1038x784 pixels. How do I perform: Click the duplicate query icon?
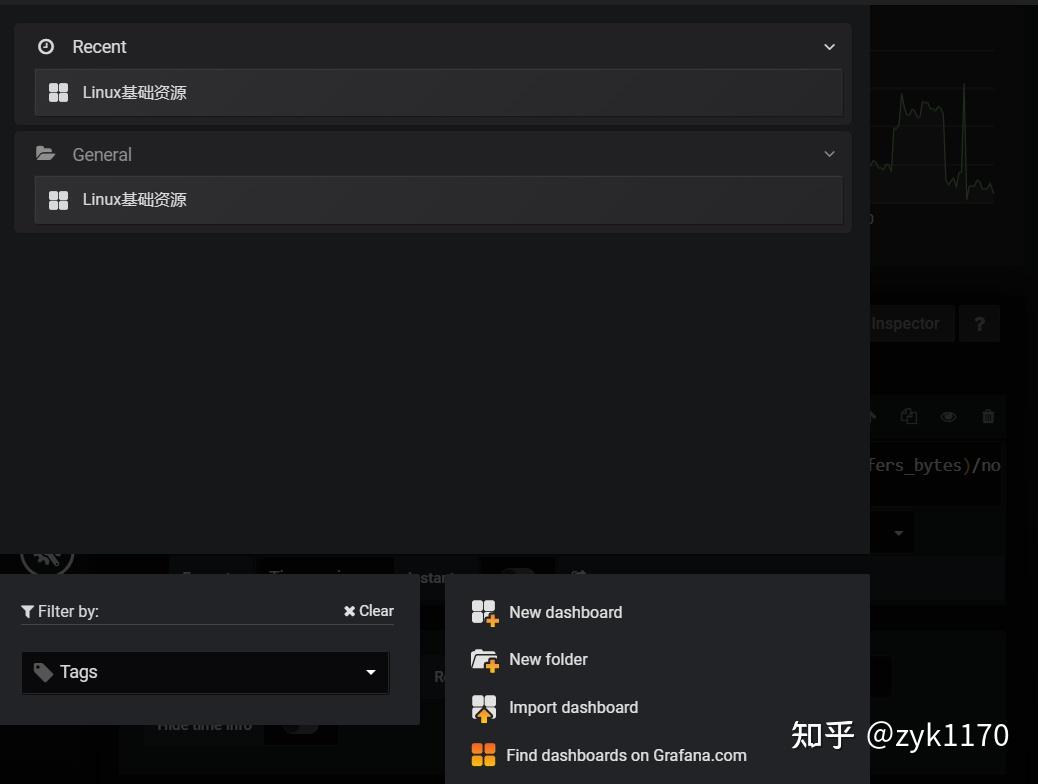(x=908, y=416)
